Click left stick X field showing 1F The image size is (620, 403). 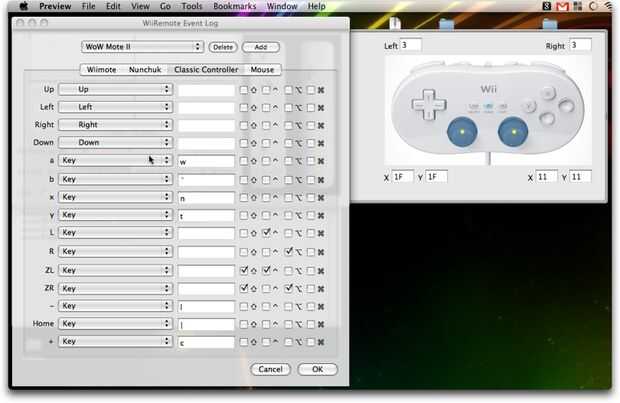click(403, 177)
